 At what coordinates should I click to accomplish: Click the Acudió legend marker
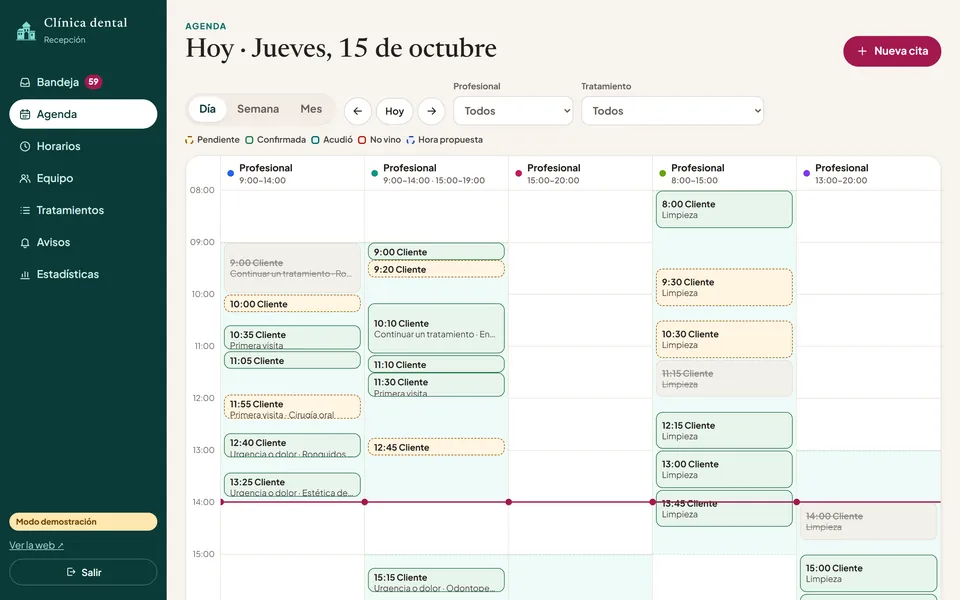coord(315,140)
